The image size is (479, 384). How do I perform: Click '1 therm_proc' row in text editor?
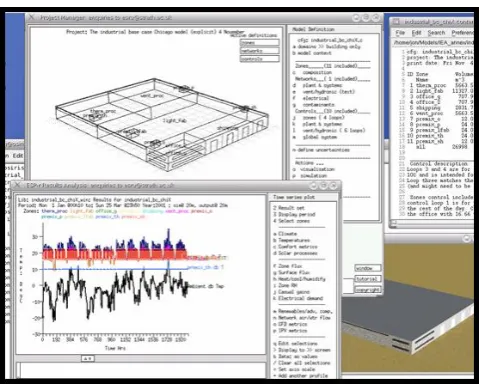point(441,85)
